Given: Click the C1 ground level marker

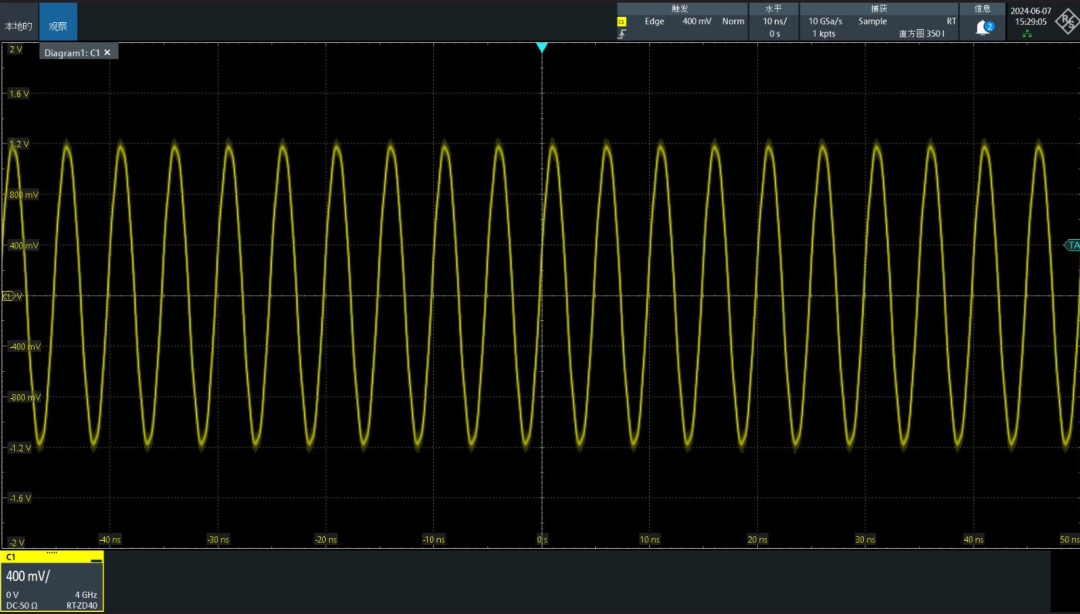Looking at the screenshot, I should (x=8, y=296).
